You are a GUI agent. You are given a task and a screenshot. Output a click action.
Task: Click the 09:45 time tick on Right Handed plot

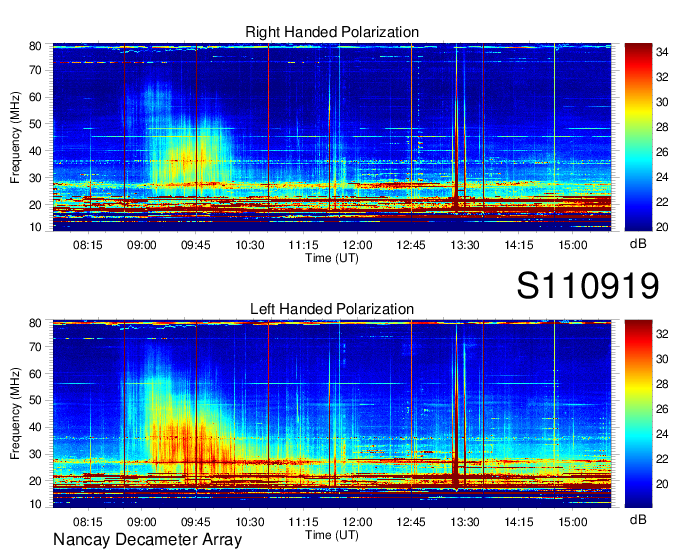[x=196, y=245]
